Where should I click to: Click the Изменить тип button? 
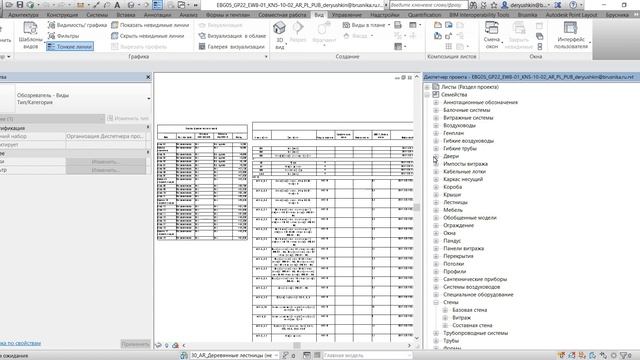tap(128, 118)
